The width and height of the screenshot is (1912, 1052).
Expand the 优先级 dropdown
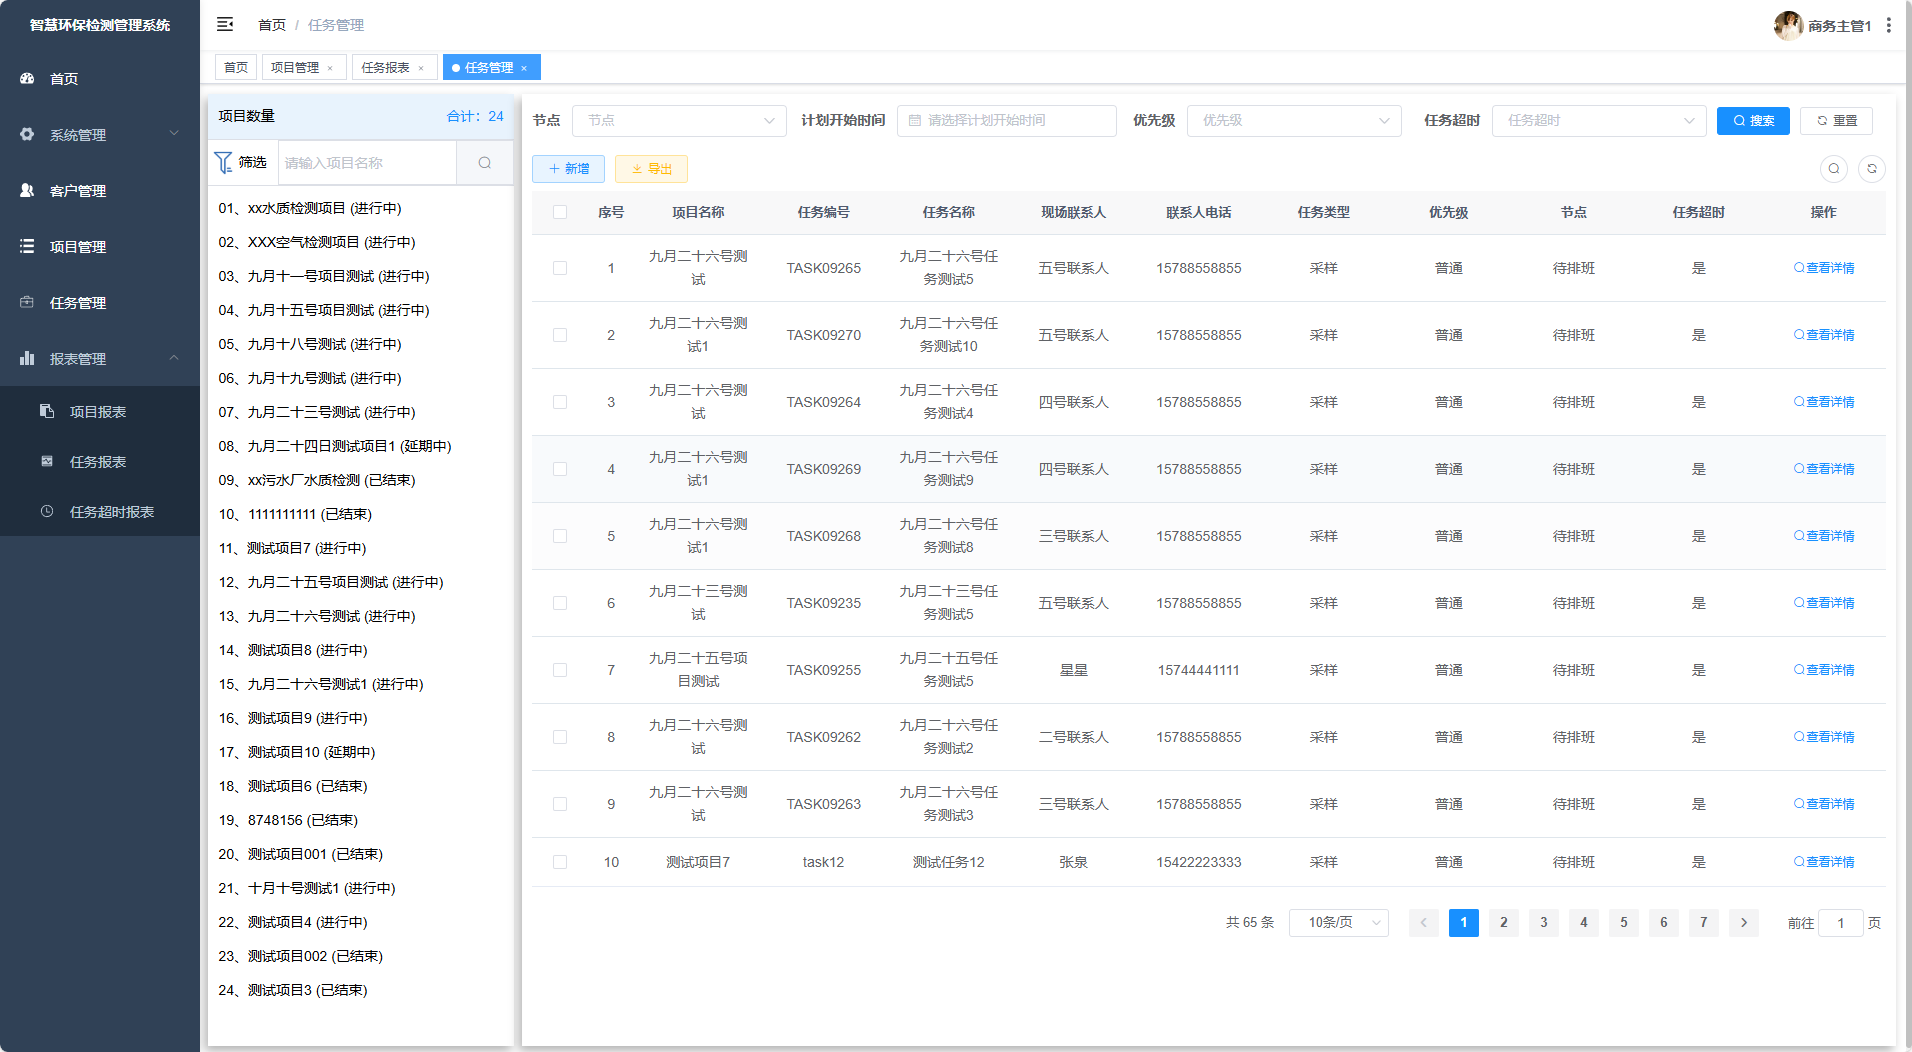(x=1294, y=120)
